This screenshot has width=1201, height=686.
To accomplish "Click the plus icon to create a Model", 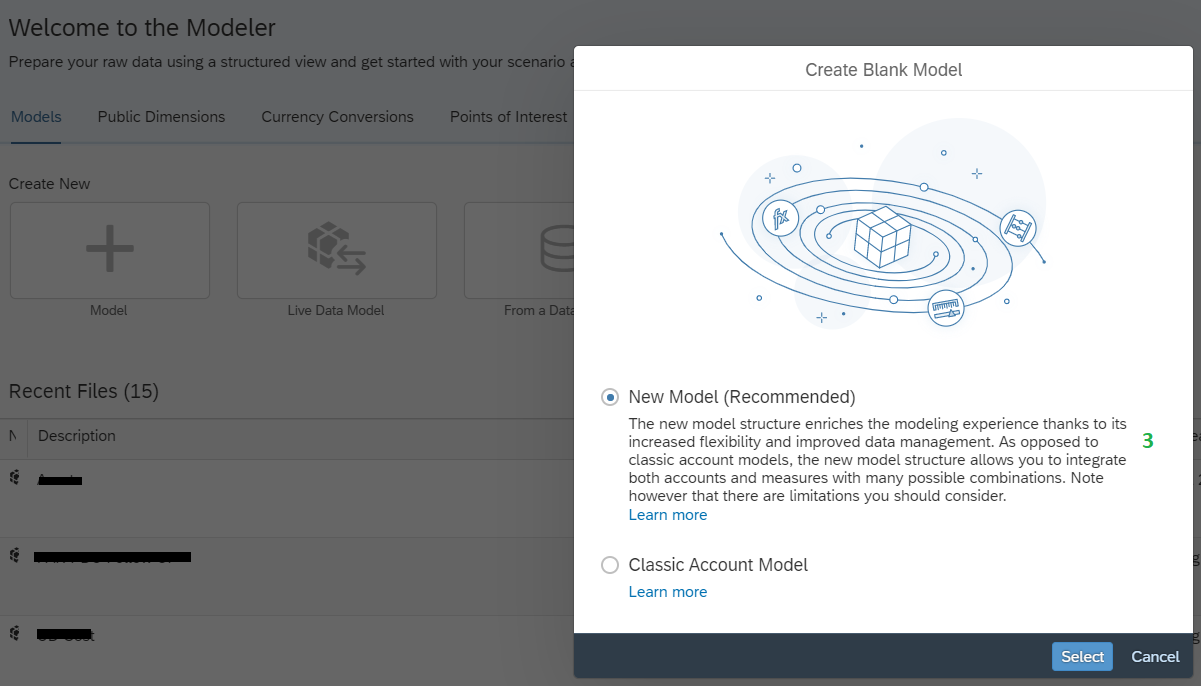I will click(110, 250).
